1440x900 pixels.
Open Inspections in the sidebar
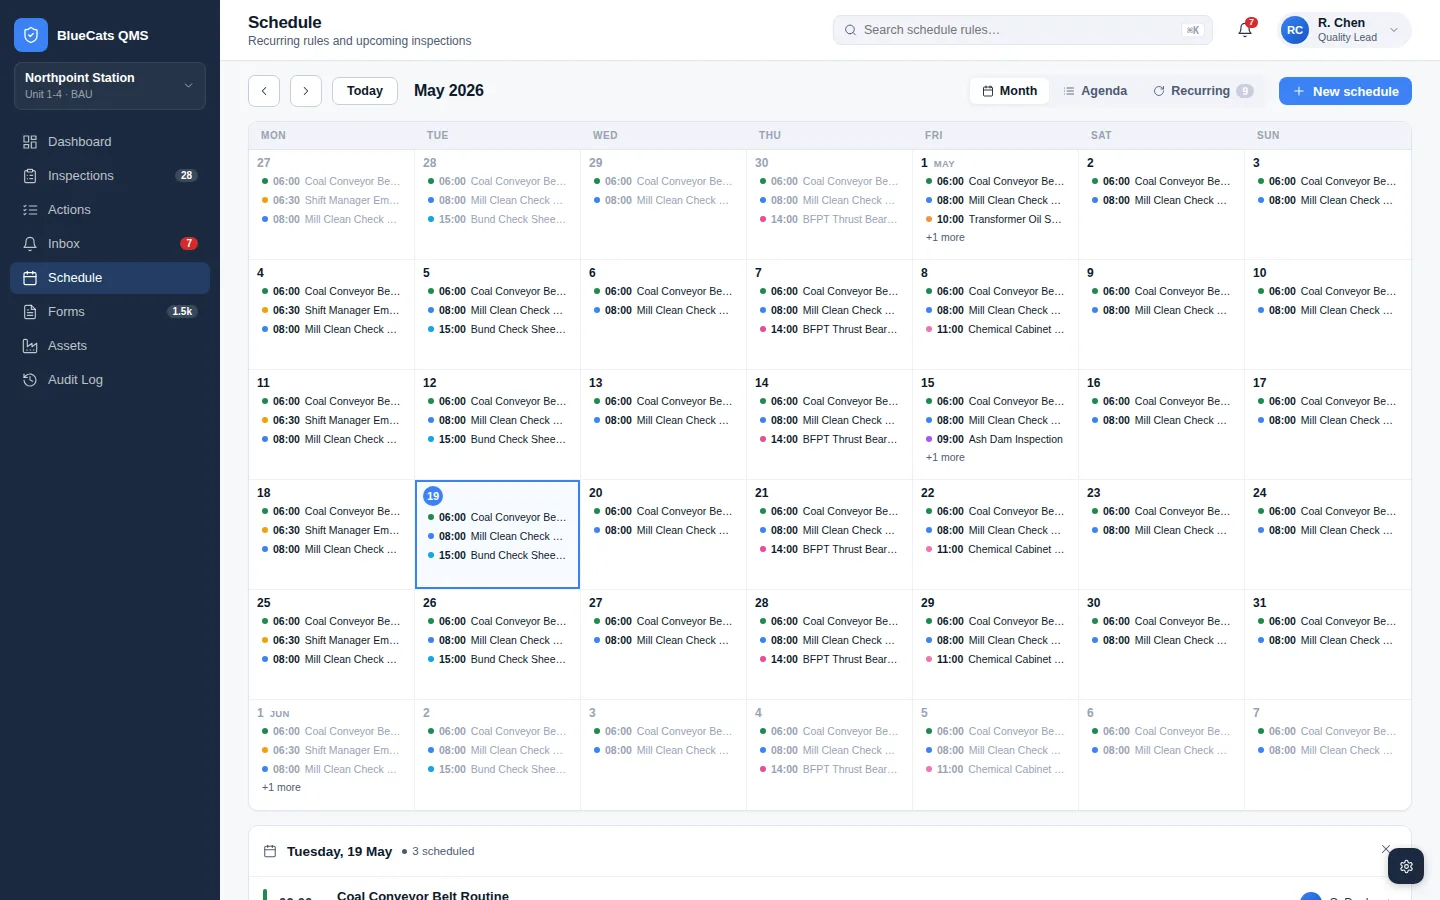110,176
